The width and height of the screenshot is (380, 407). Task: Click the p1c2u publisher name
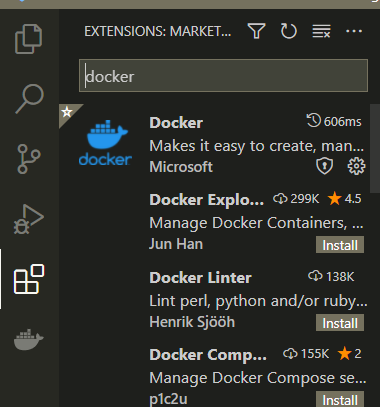tap(168, 399)
